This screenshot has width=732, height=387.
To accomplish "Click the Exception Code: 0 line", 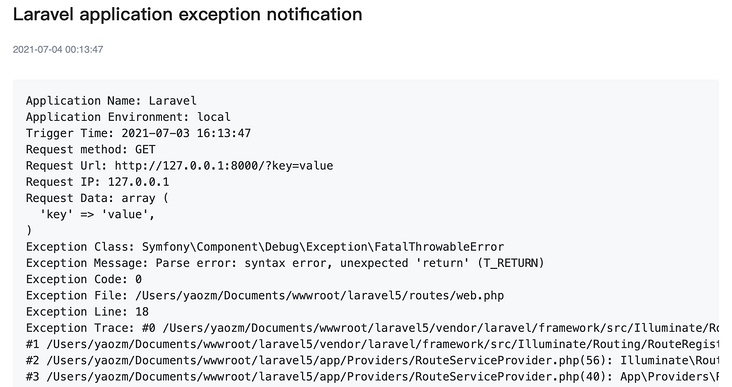I will [84, 279].
